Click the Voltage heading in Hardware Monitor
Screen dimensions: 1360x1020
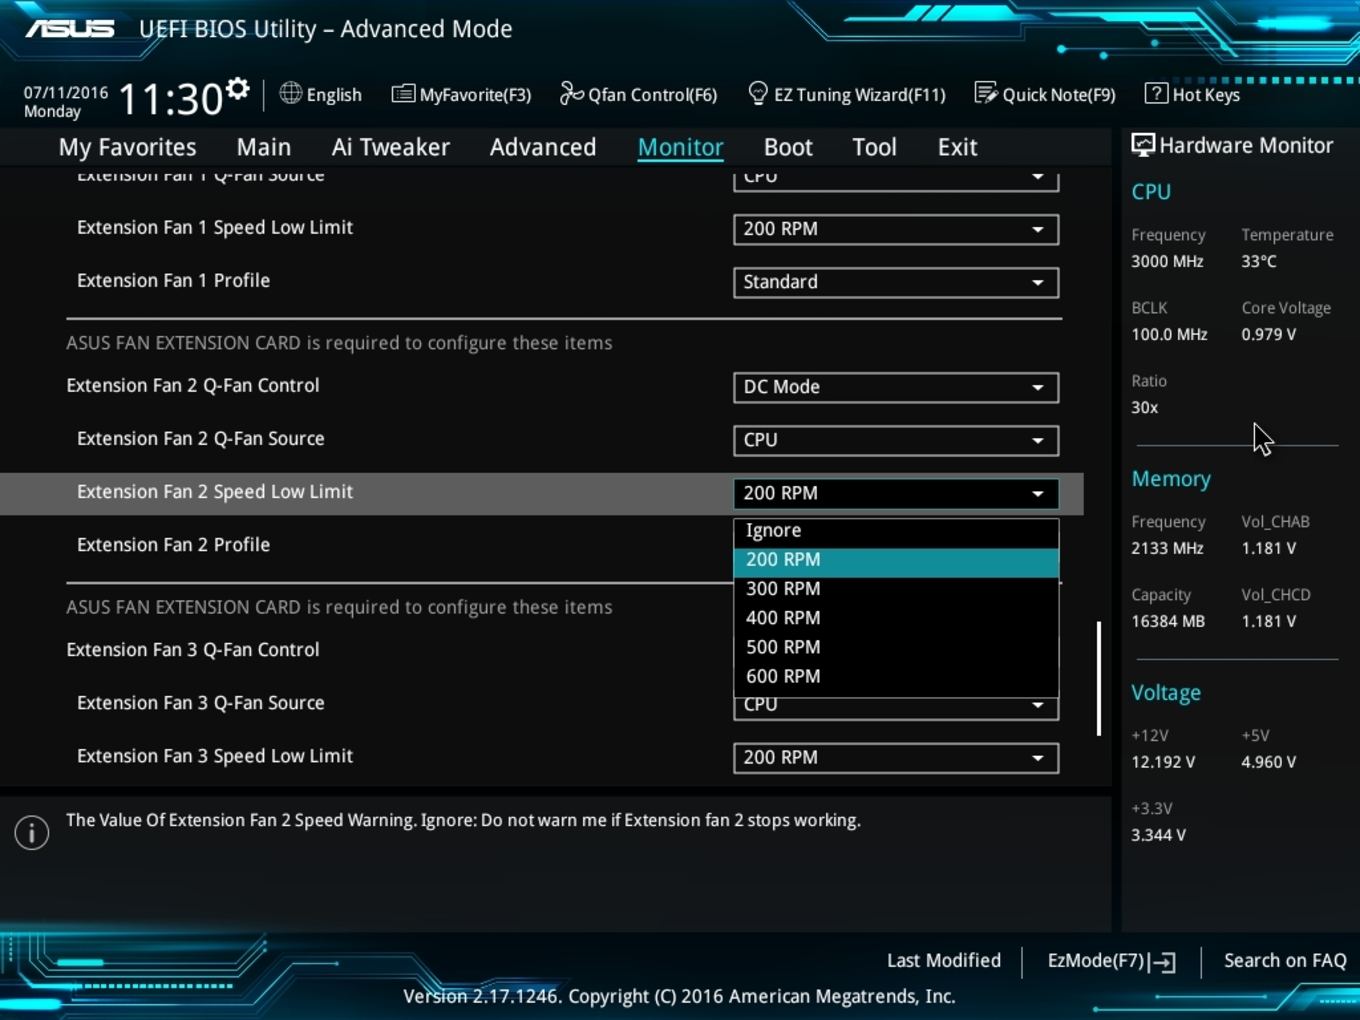click(1166, 693)
